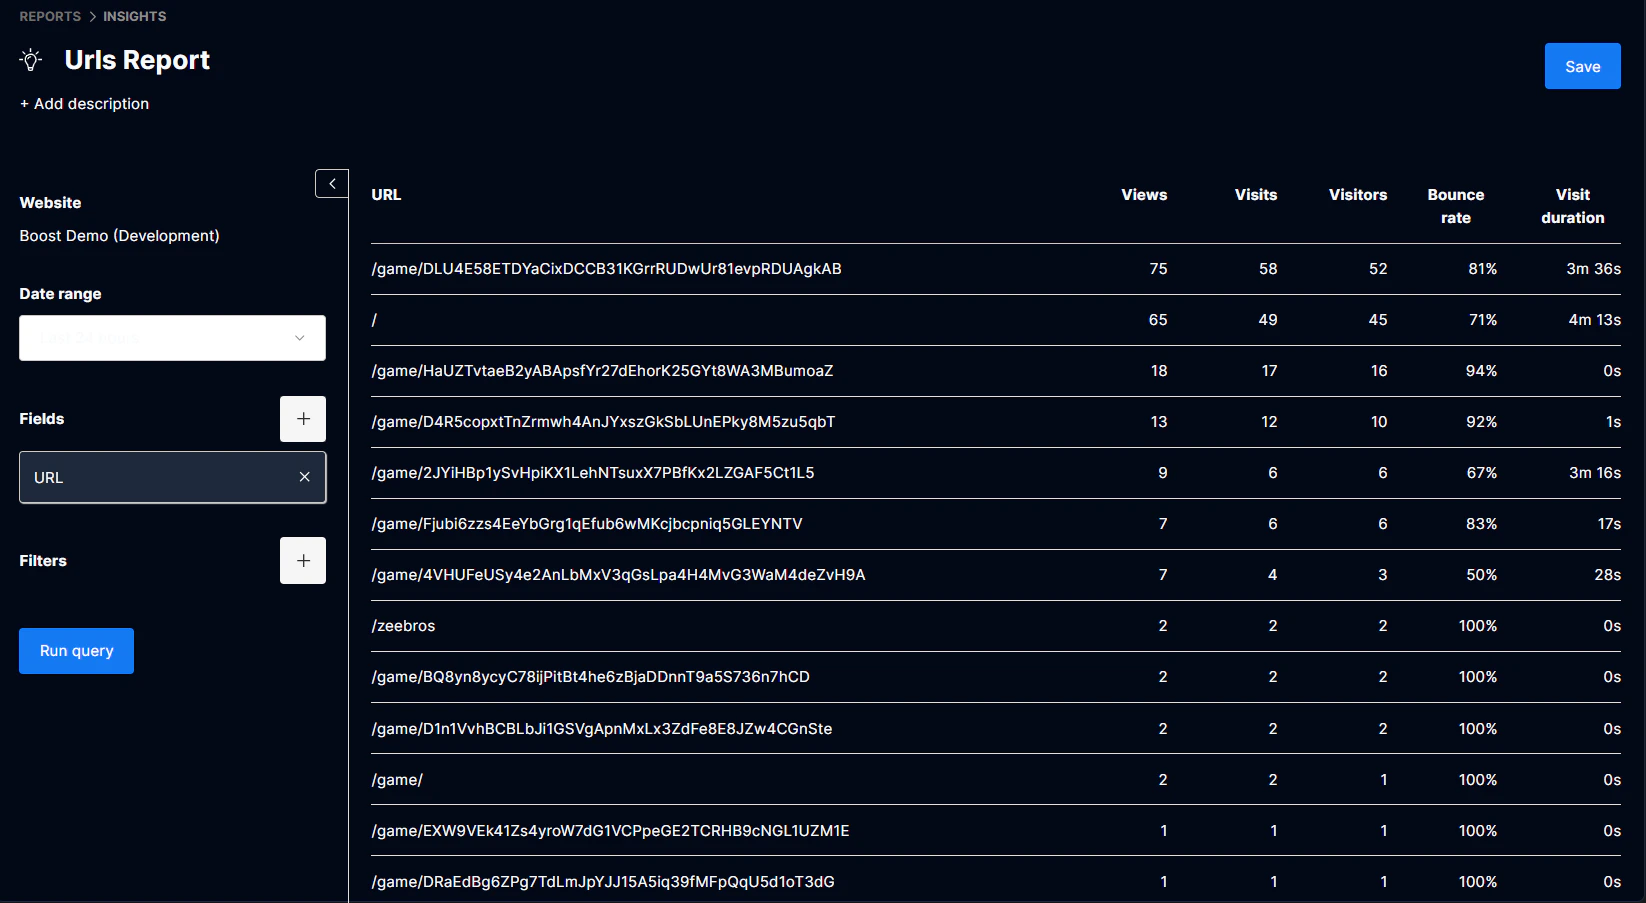This screenshot has height=903, width=1646.
Task: Navigate to the REPORTS breadcrumb
Action: pos(50,16)
